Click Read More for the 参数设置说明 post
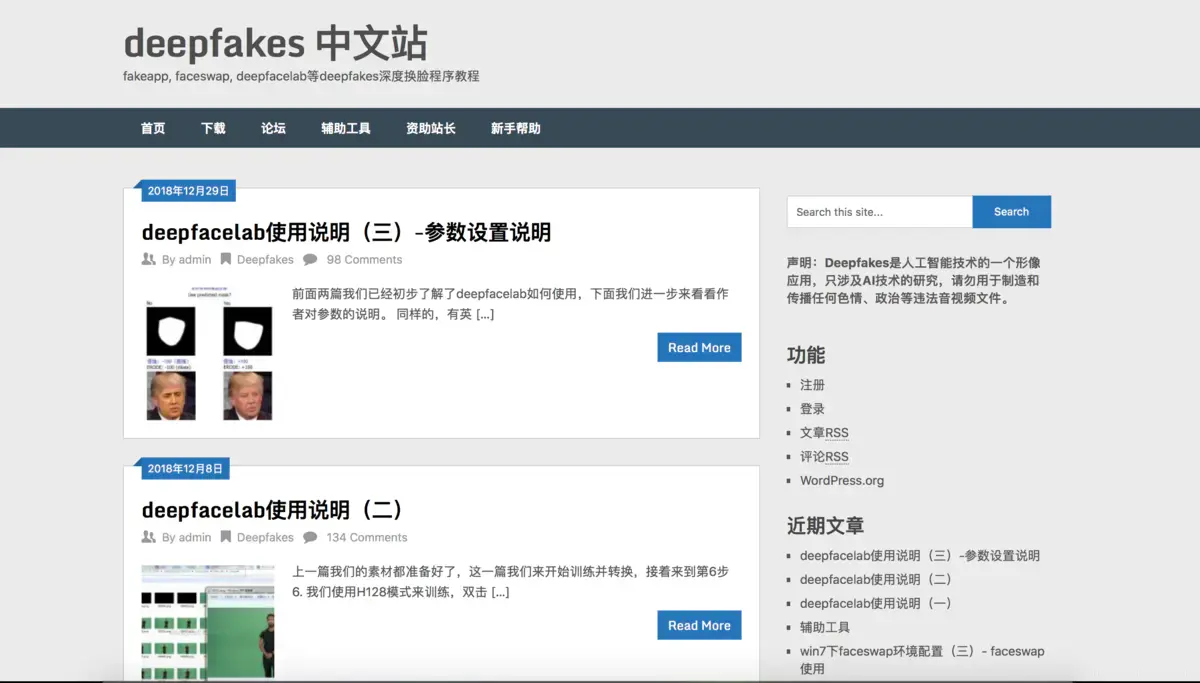This screenshot has width=1200, height=683. point(699,347)
